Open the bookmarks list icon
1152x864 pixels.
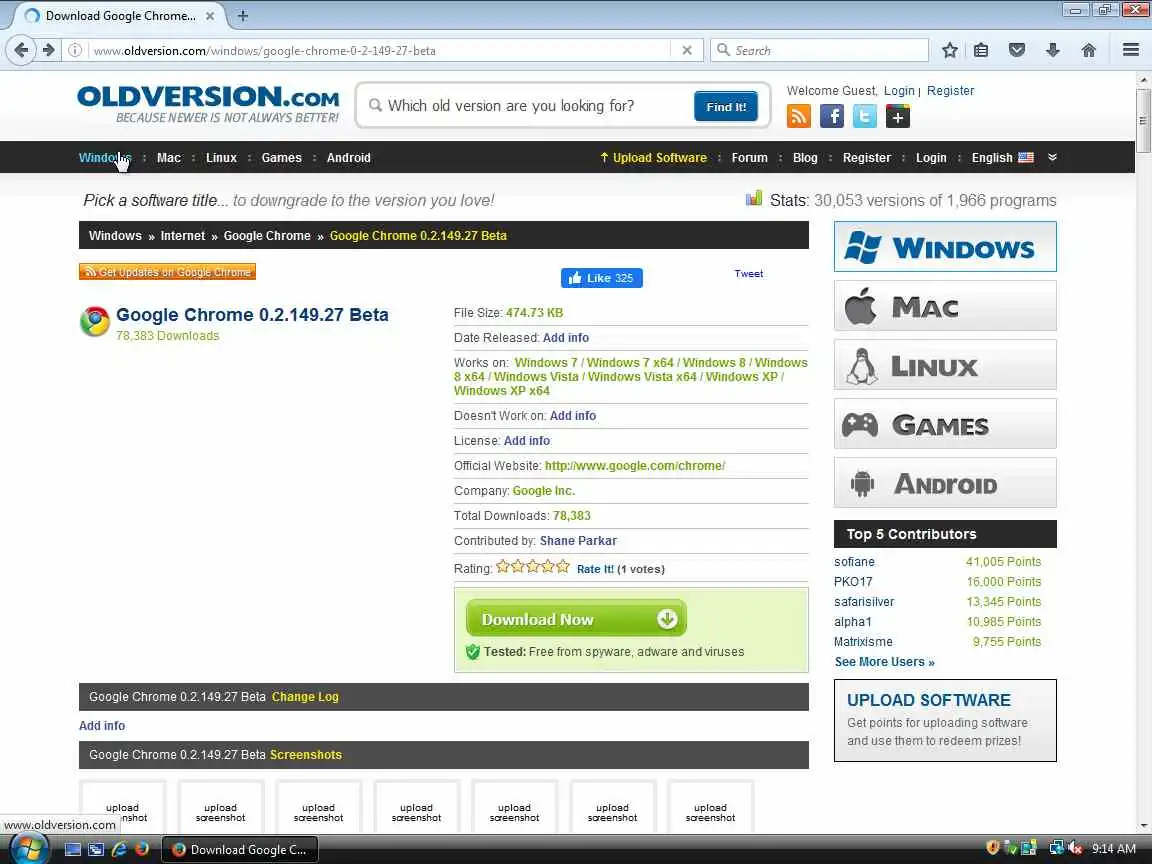[981, 50]
